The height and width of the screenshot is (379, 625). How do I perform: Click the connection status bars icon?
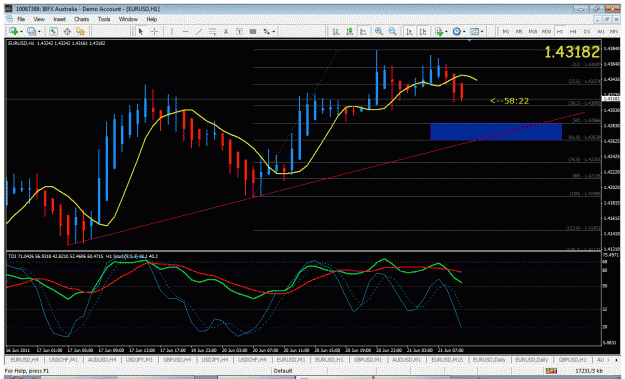551,371
